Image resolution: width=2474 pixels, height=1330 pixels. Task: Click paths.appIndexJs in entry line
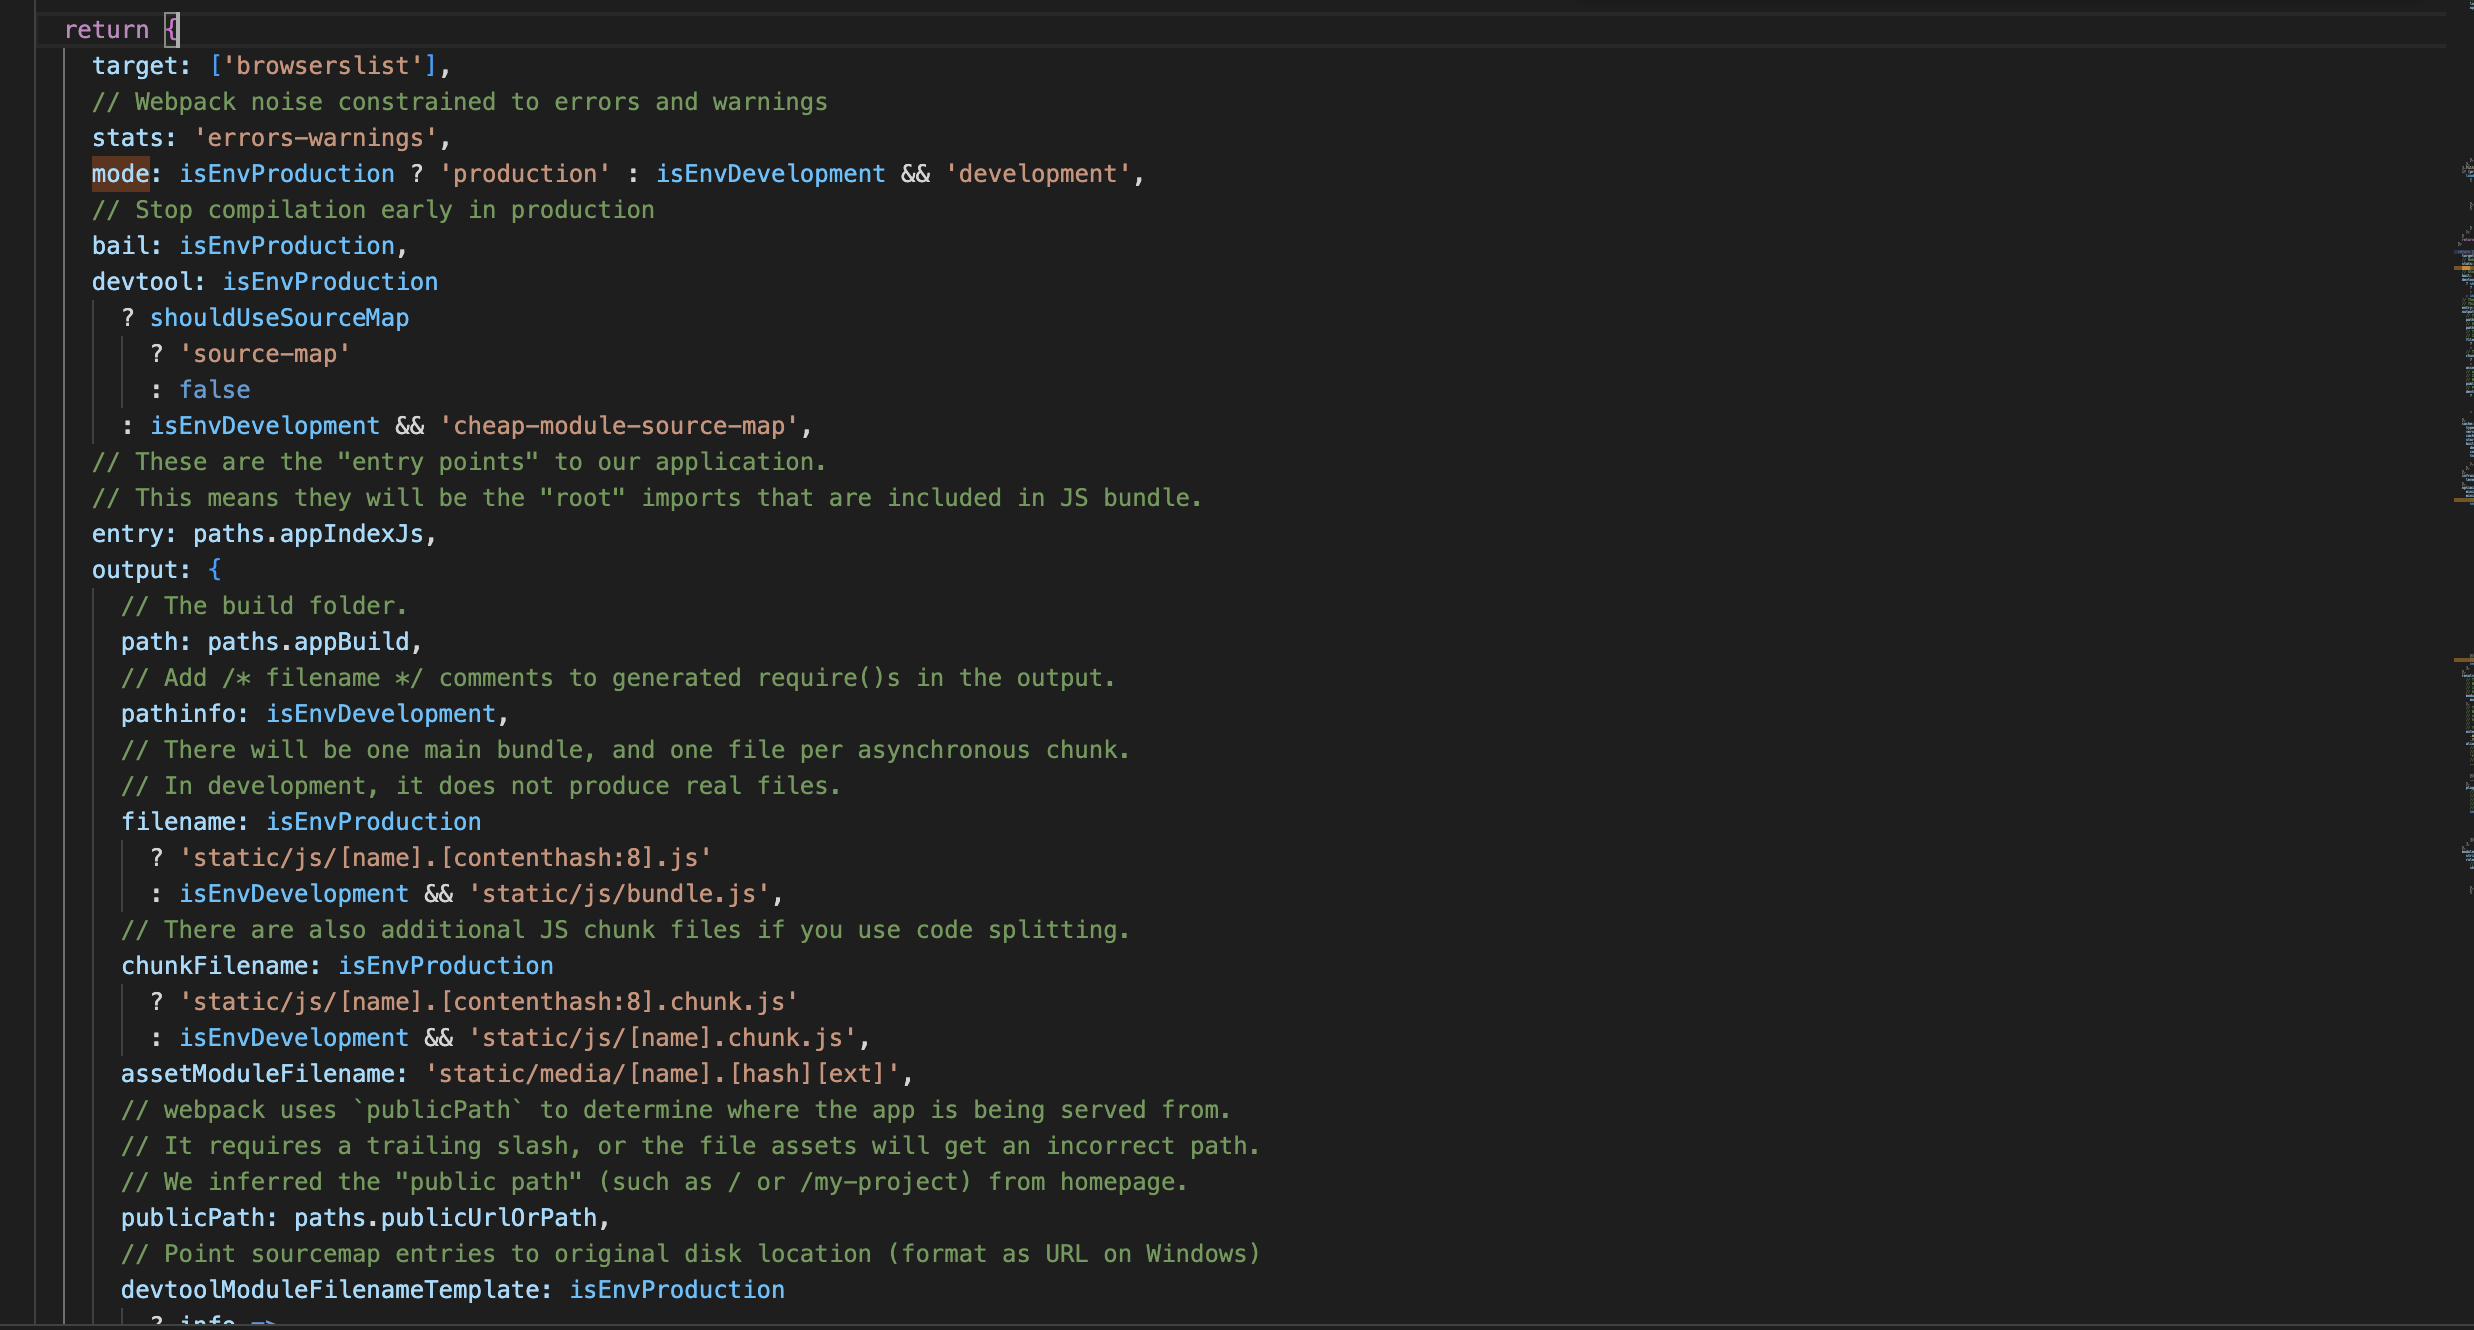(x=308, y=534)
